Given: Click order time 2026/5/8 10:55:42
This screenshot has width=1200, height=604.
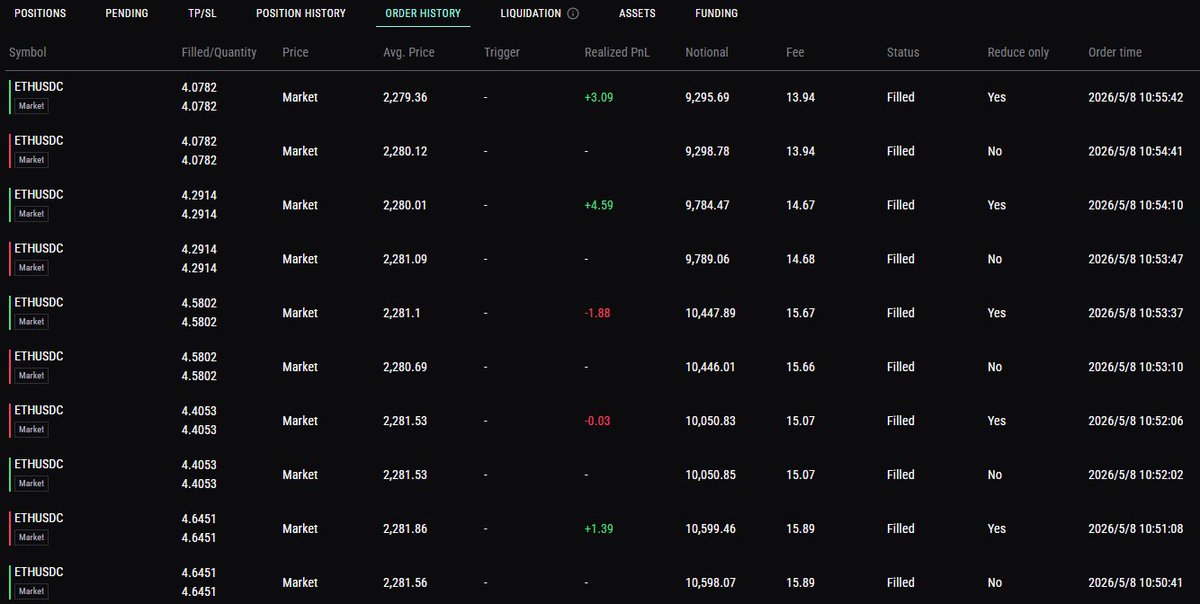Looking at the screenshot, I should 1134,97.
